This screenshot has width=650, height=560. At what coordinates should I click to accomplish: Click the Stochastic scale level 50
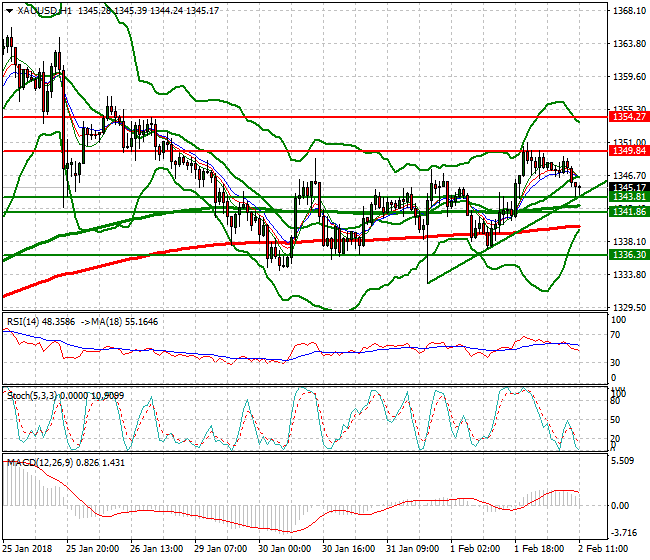point(616,420)
